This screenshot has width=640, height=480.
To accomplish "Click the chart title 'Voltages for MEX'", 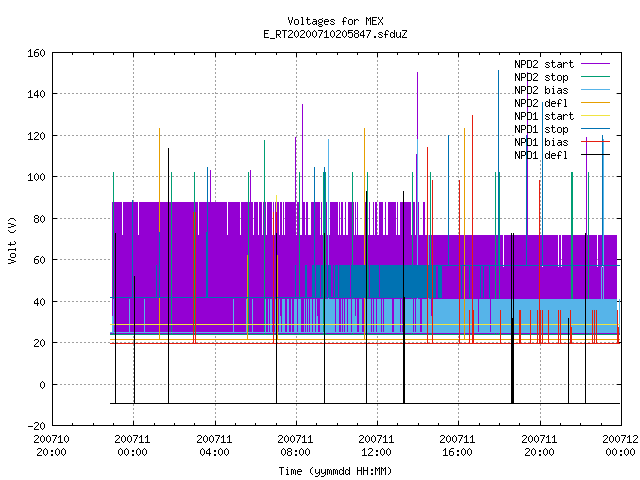I will click(335, 21).
